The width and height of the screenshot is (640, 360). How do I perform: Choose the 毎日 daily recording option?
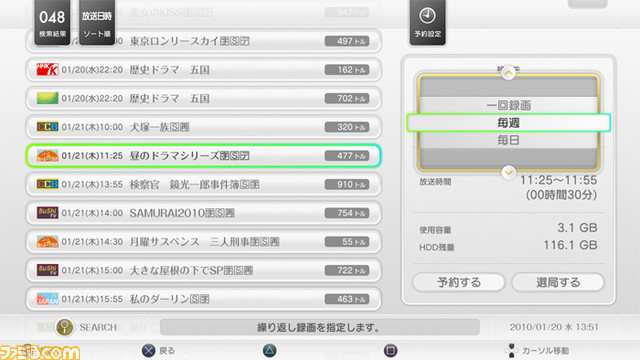coord(508,140)
